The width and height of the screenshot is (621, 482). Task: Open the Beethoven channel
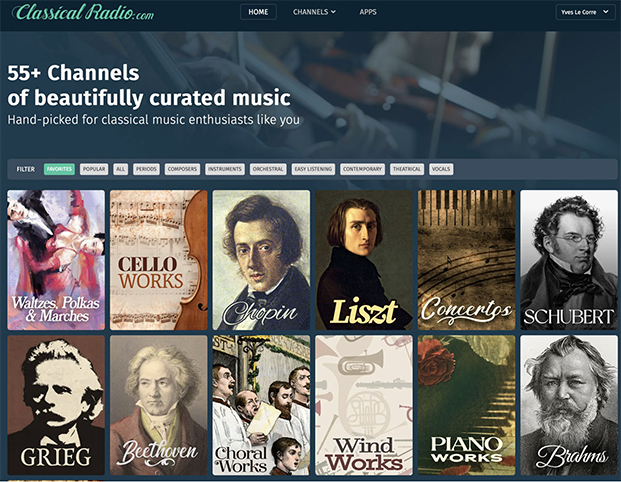159,405
